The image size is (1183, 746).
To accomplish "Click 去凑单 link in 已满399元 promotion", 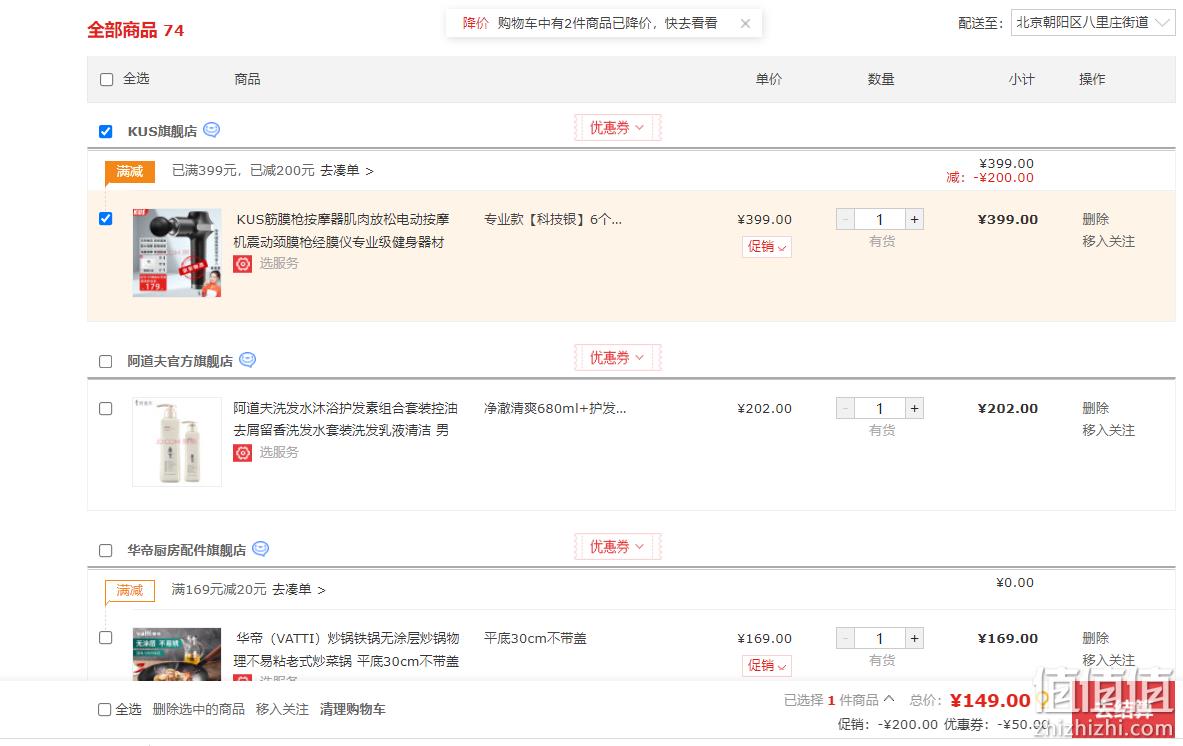I will 346,170.
